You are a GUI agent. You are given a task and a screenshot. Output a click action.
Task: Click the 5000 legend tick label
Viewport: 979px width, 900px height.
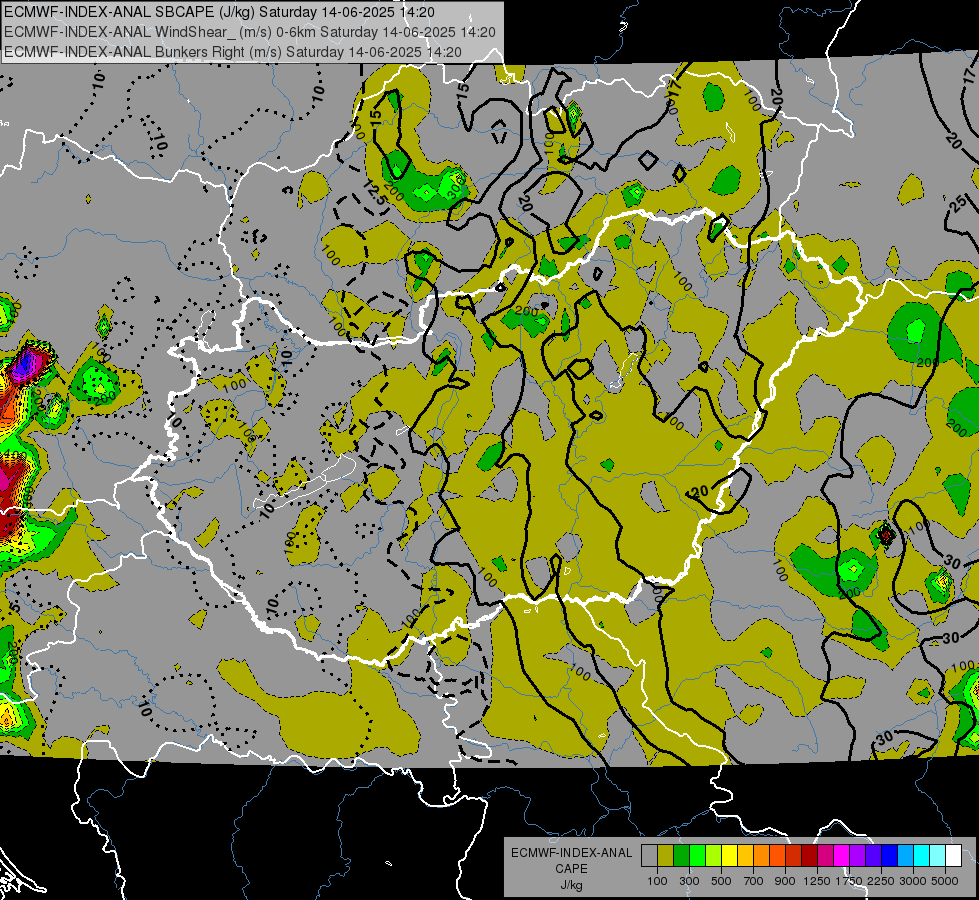coord(945,881)
